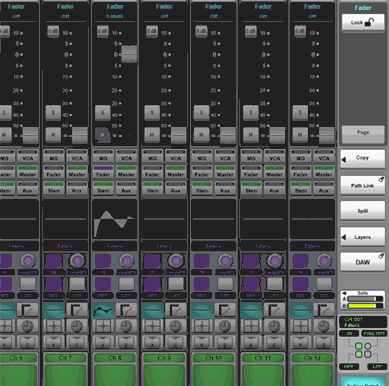
Task: Open the pan crosshair icon on Ch 10
Action: point(202,326)
